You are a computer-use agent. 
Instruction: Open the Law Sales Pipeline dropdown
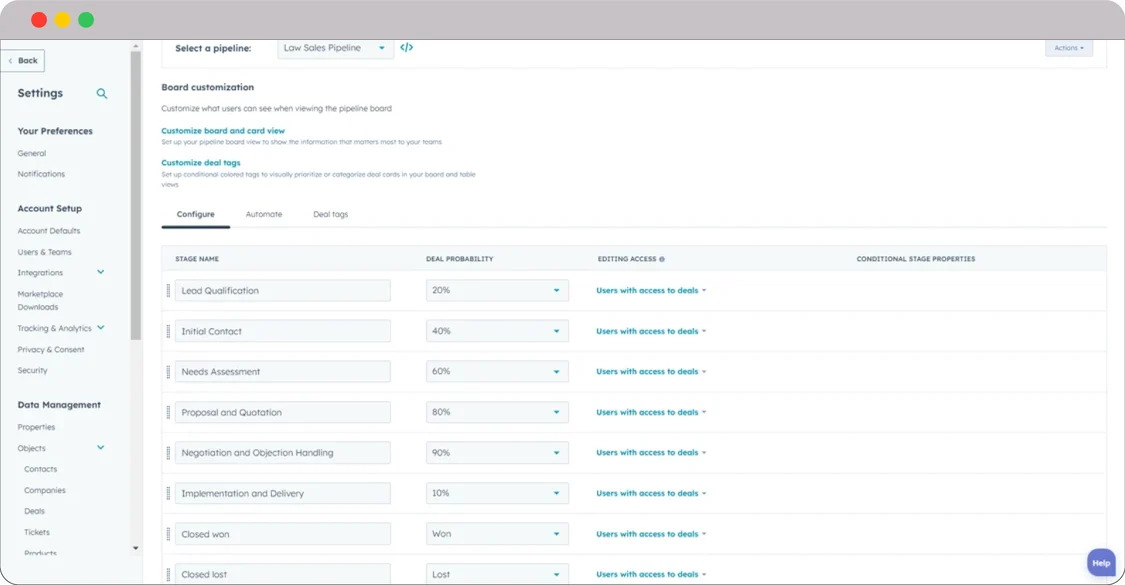(x=335, y=47)
